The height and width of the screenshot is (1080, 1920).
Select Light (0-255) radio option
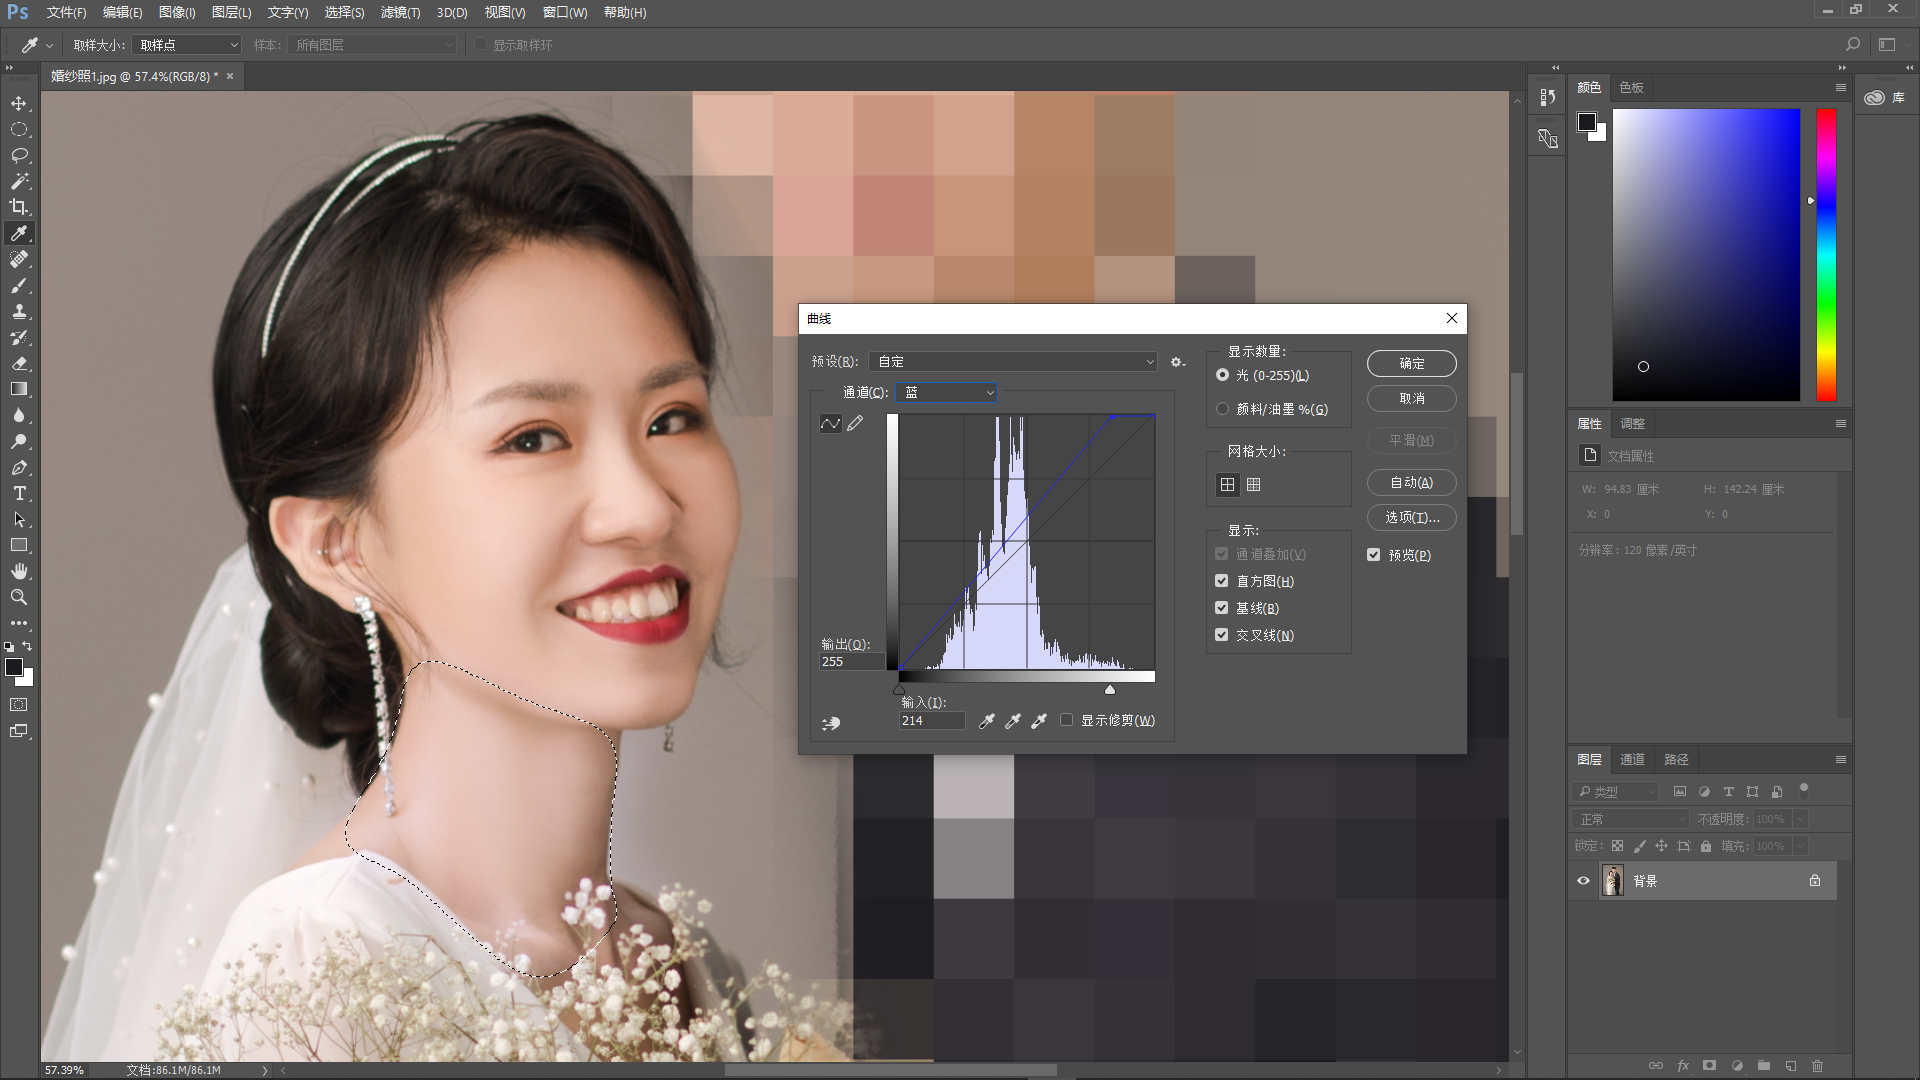click(1222, 375)
